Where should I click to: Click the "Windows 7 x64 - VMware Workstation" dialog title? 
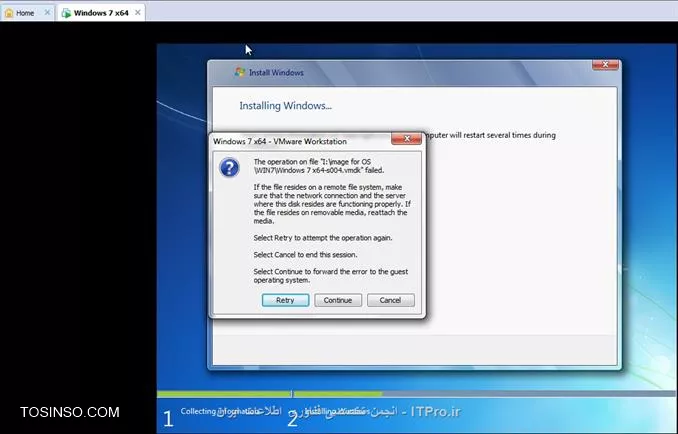coord(280,141)
